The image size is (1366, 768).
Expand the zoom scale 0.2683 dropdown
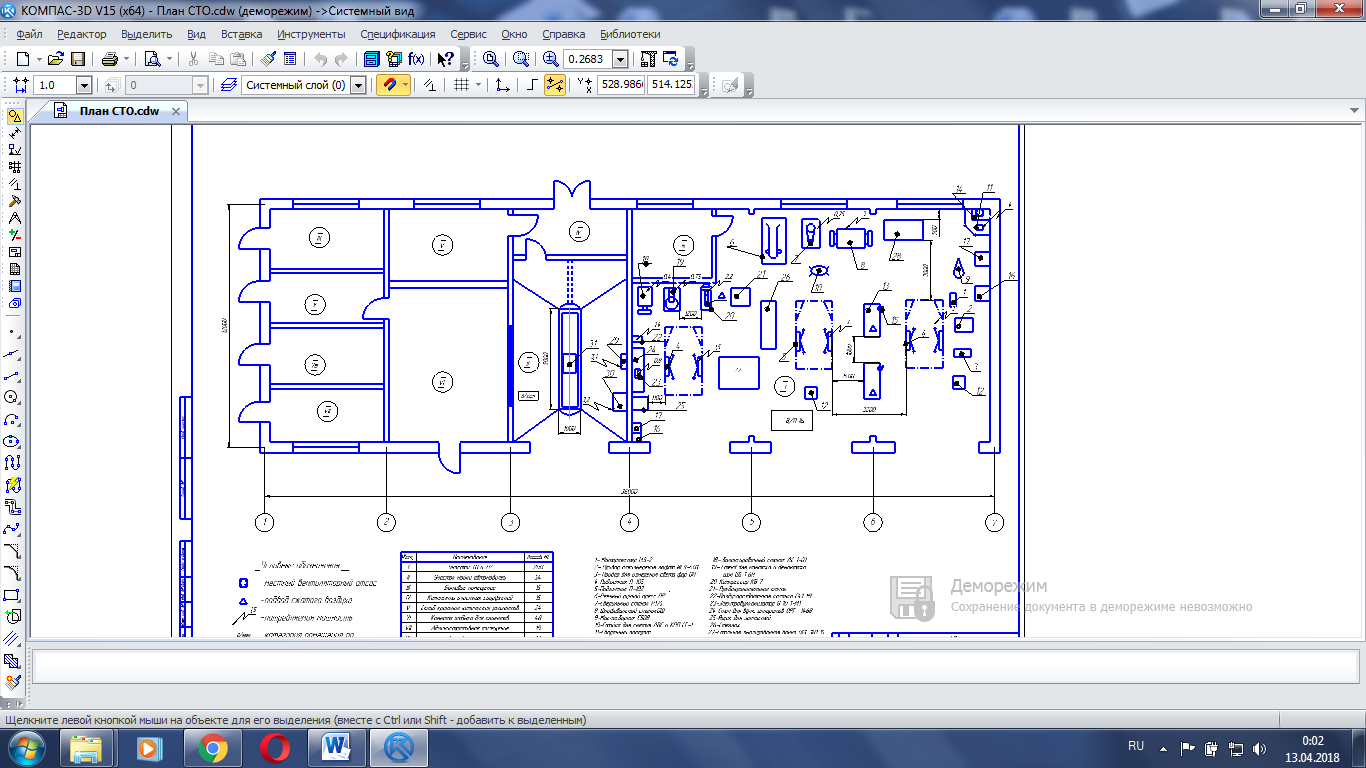click(x=620, y=59)
